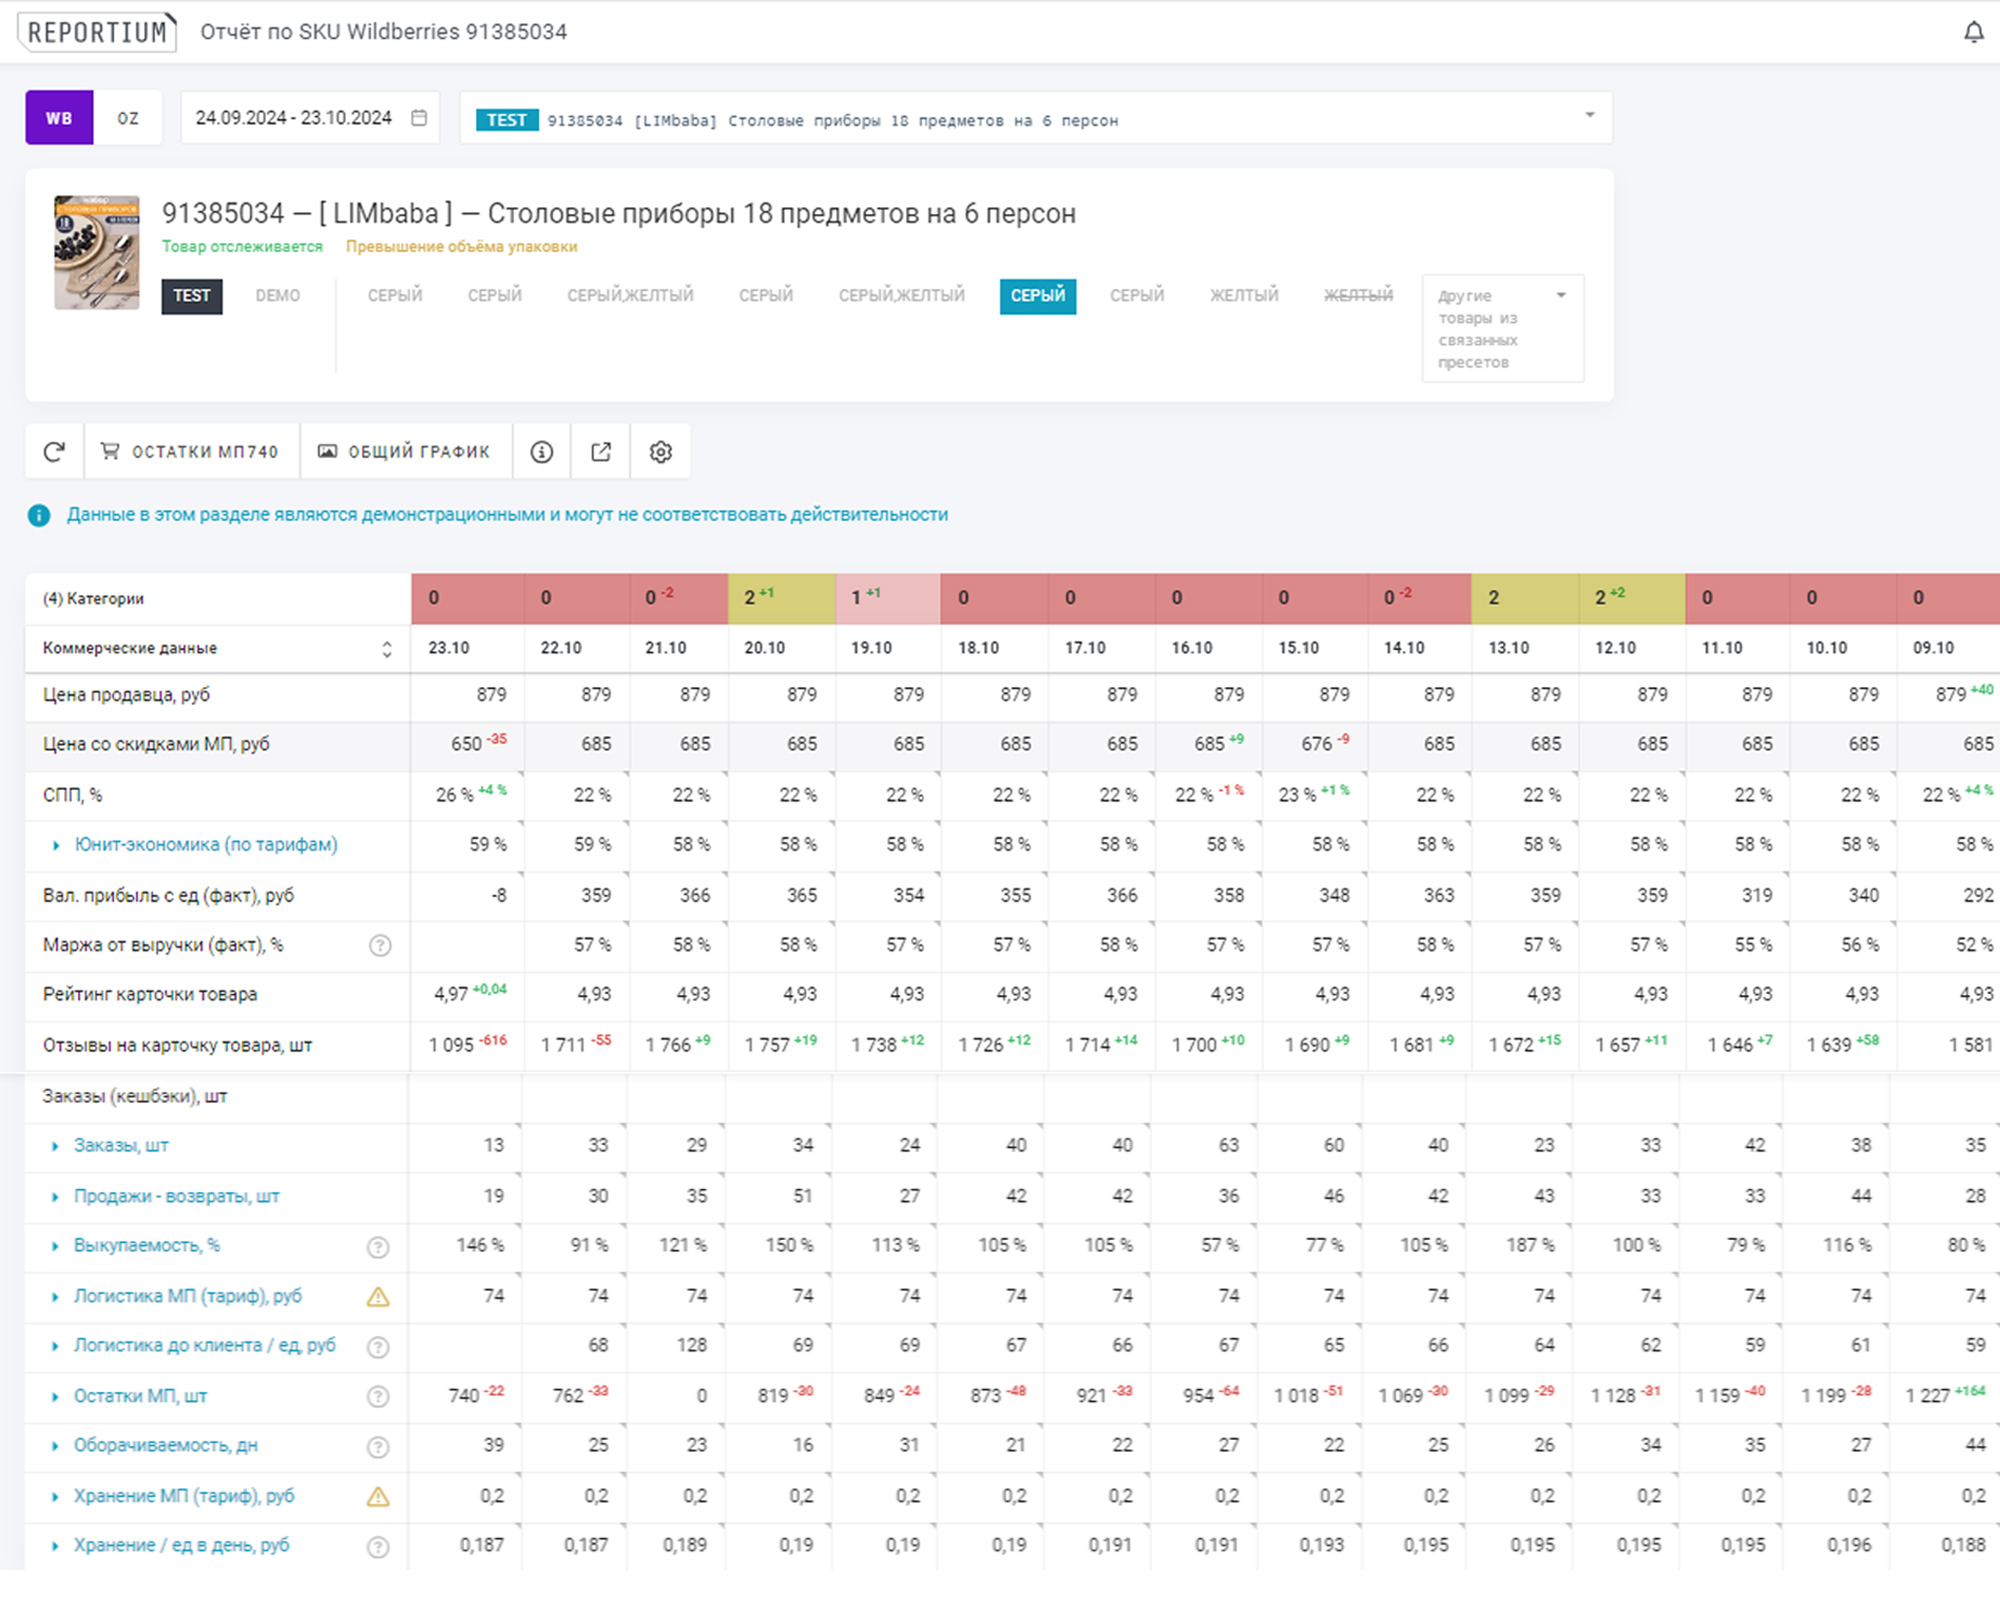Click the refresh data icon
The image size is (2000, 1600).
tap(54, 452)
